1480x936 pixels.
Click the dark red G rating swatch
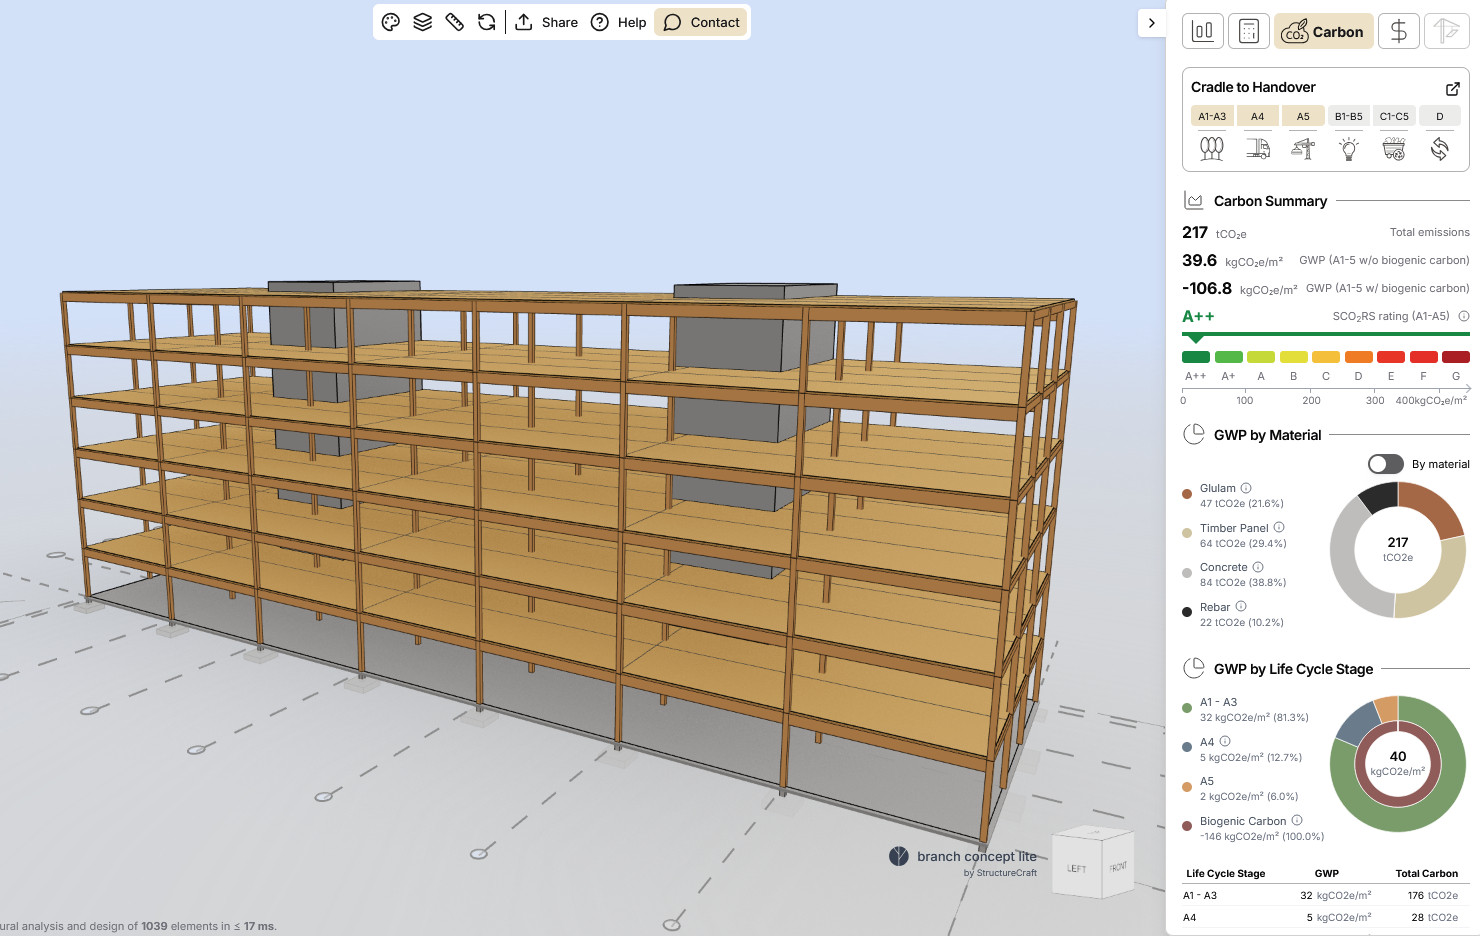click(1456, 357)
